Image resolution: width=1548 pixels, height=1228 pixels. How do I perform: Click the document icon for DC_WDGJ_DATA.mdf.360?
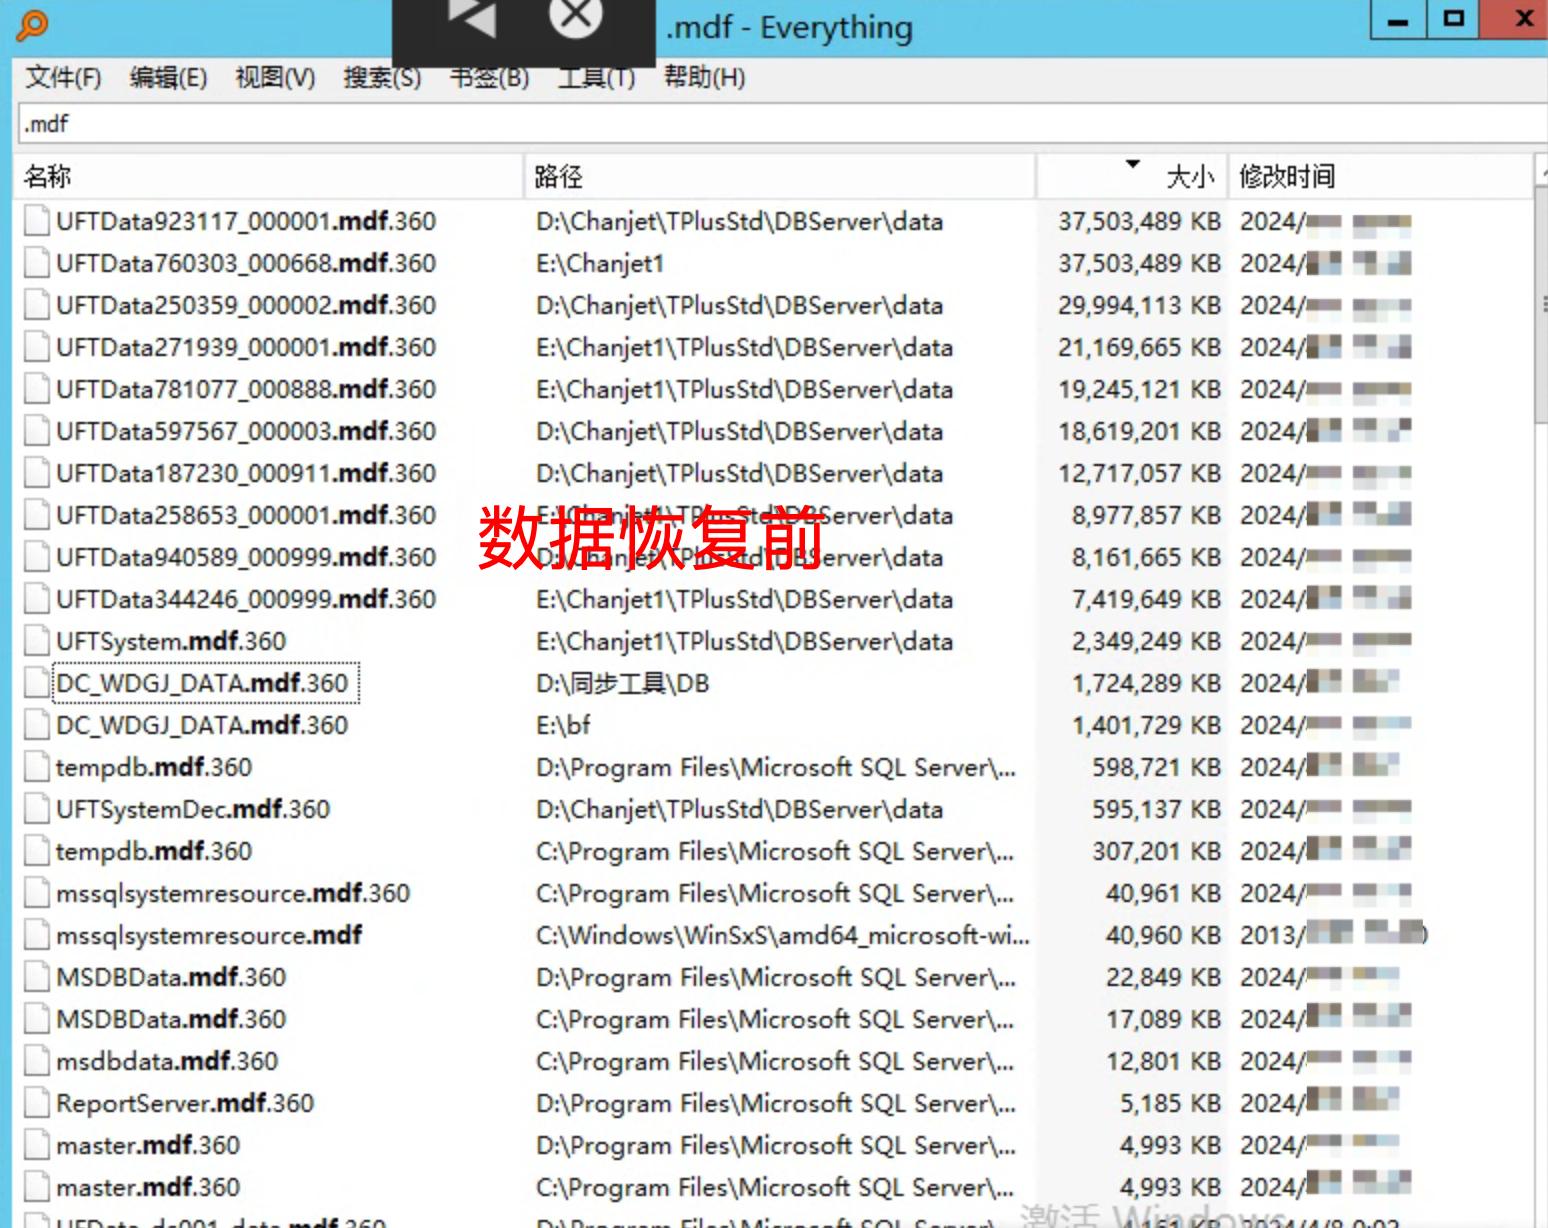(35, 683)
